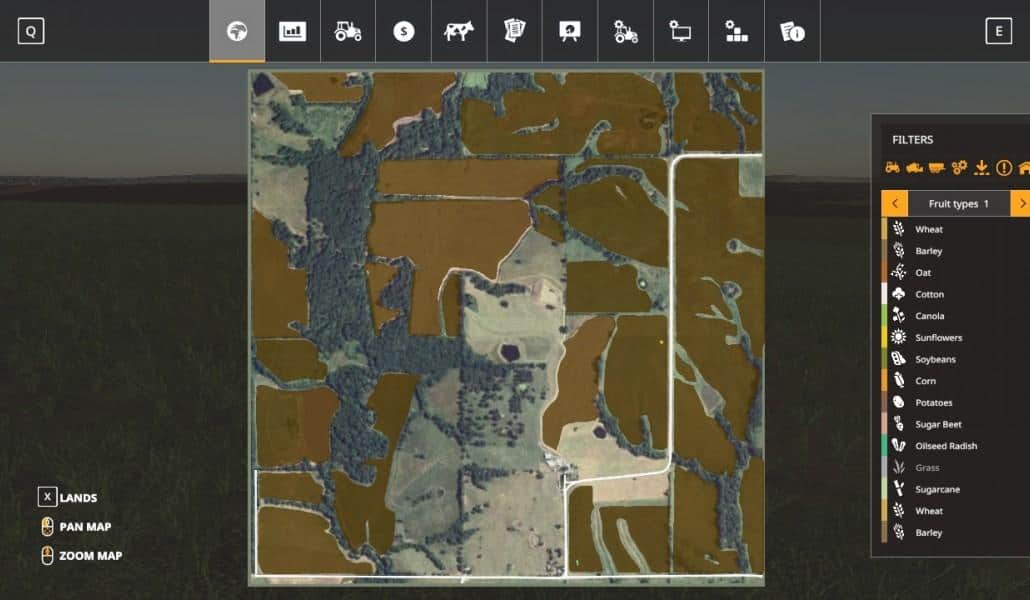This screenshot has height=600, width=1030.
Task: Click the Cotton white color swatch
Action: point(884,294)
